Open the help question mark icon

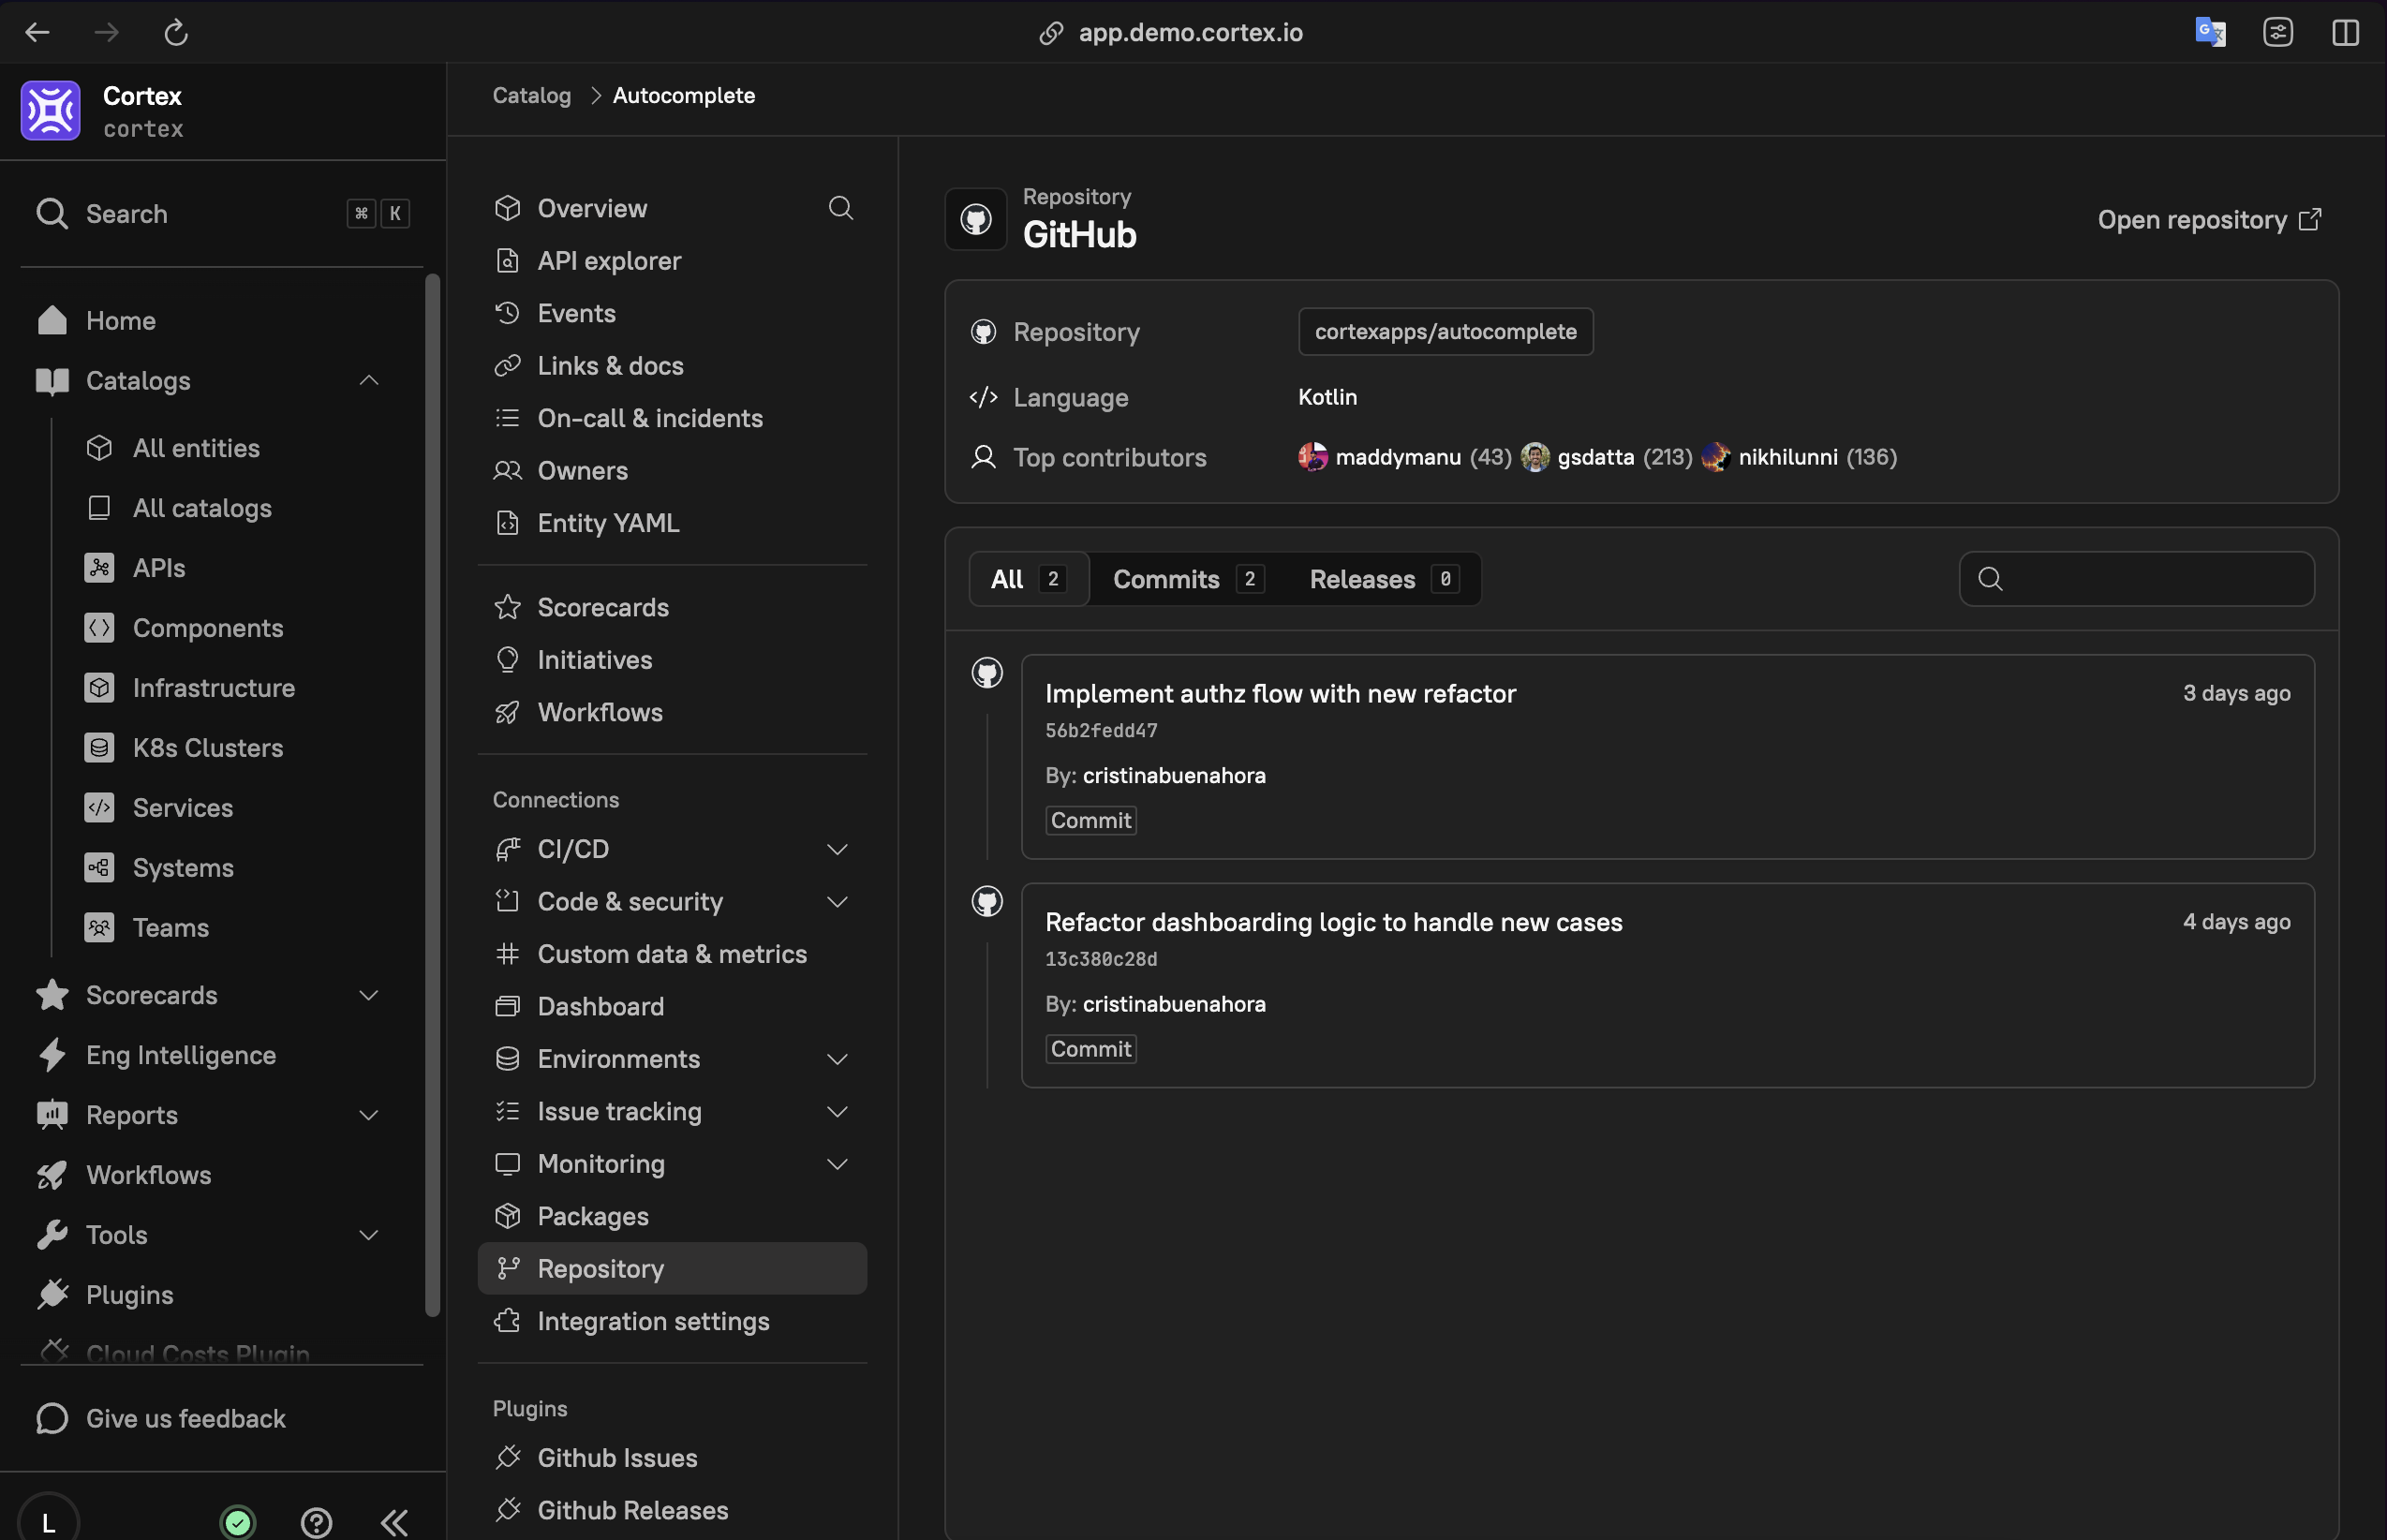(x=316, y=1521)
